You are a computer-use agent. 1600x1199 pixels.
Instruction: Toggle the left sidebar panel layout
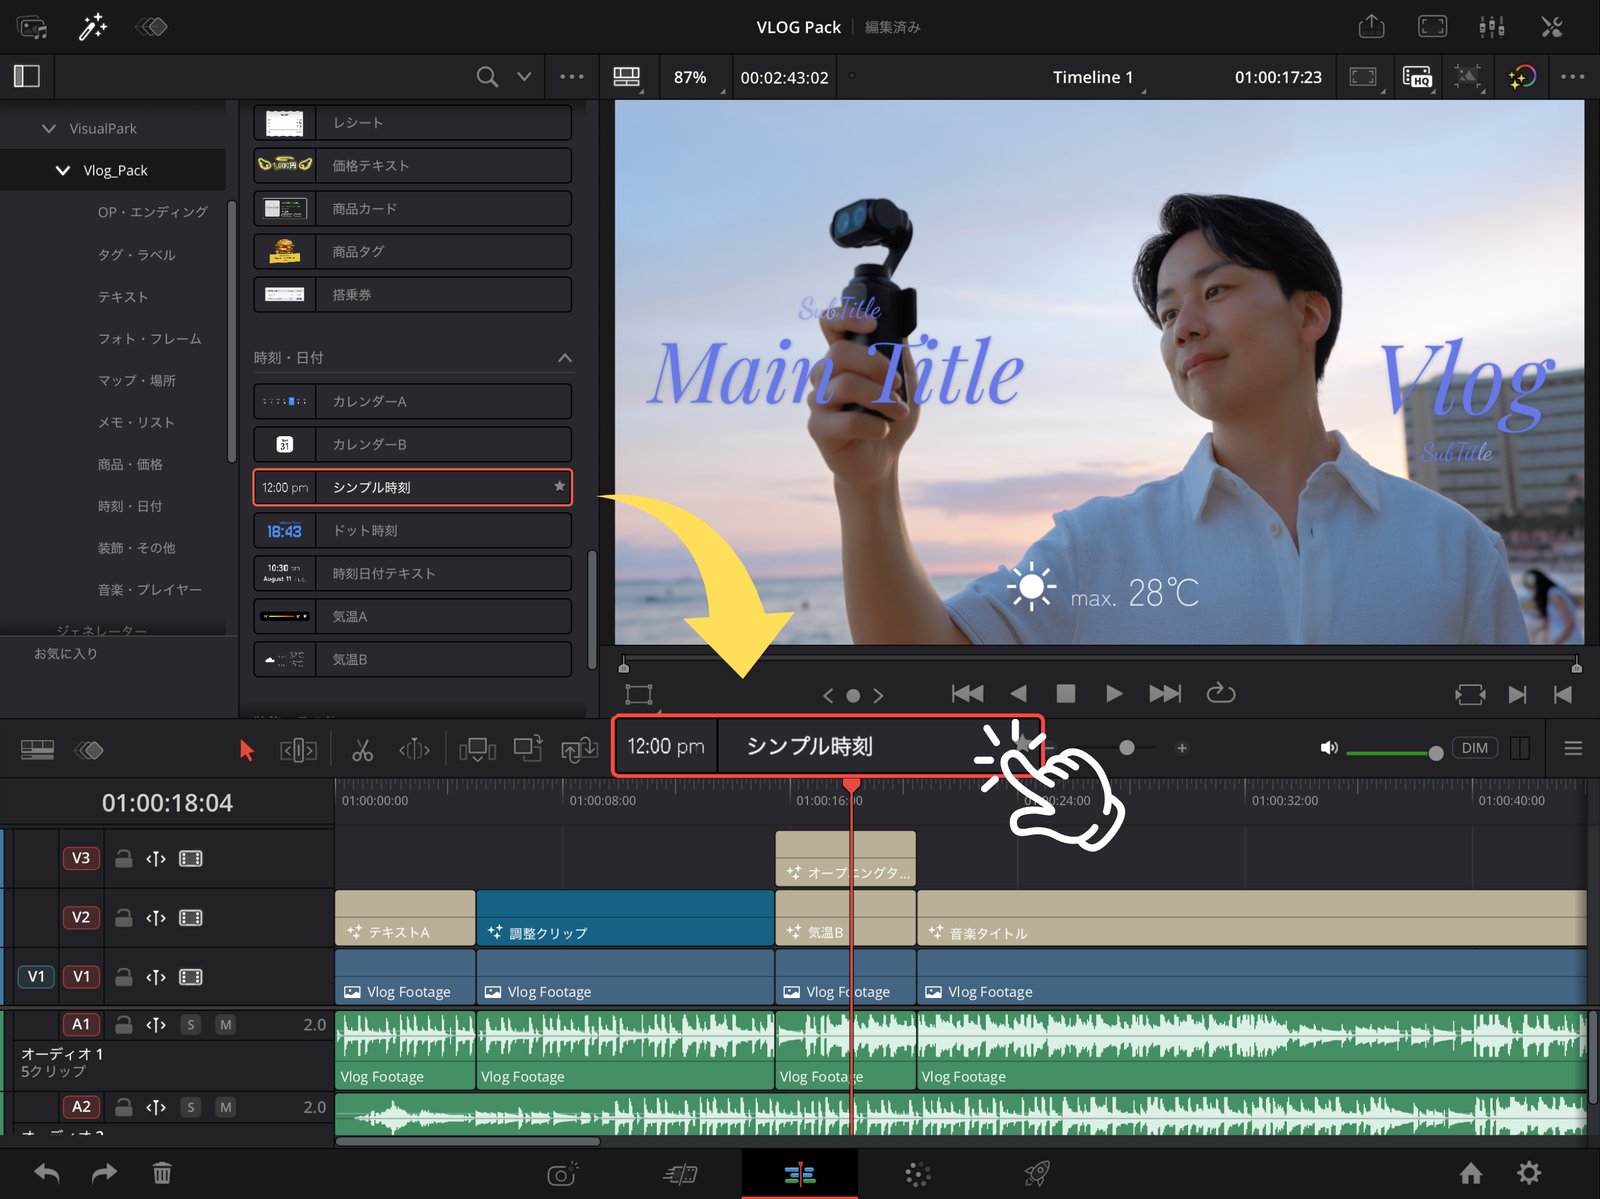[x=27, y=76]
